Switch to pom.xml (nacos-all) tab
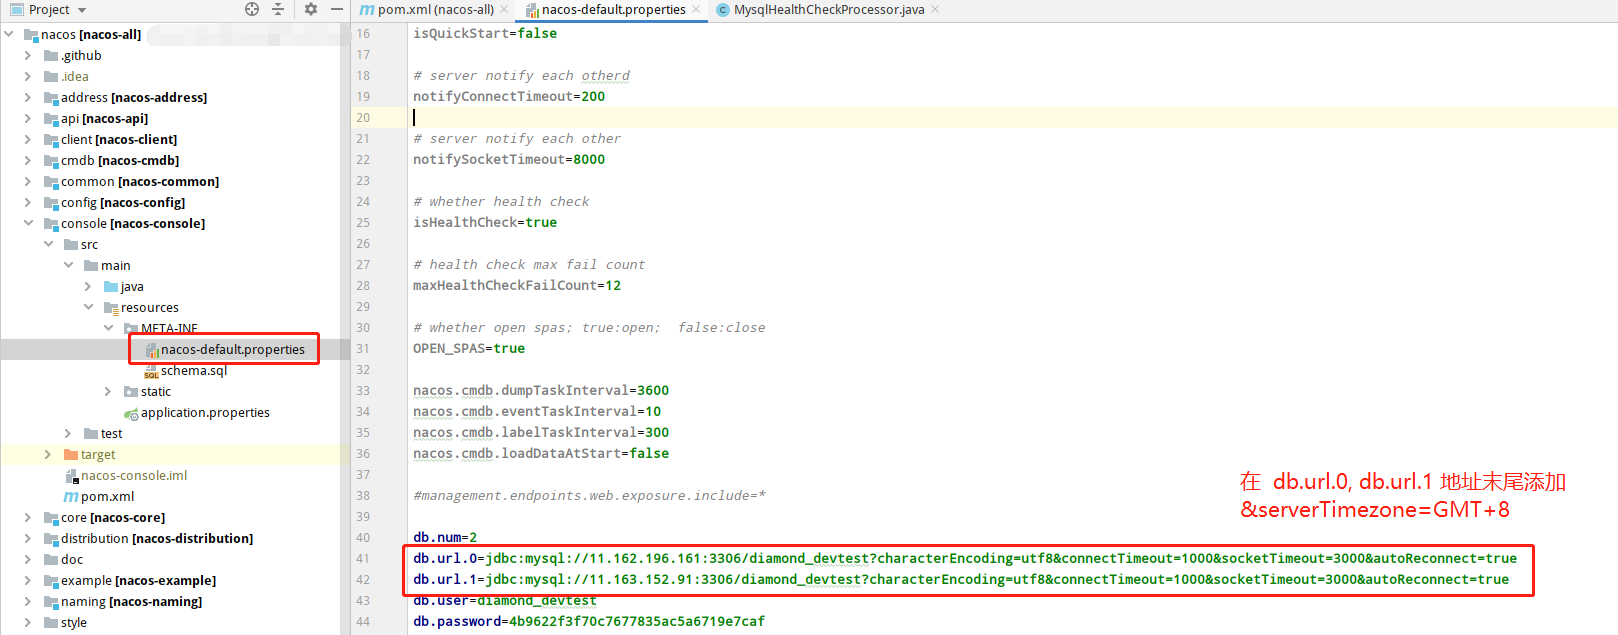The width and height of the screenshot is (1618, 635). tap(436, 9)
